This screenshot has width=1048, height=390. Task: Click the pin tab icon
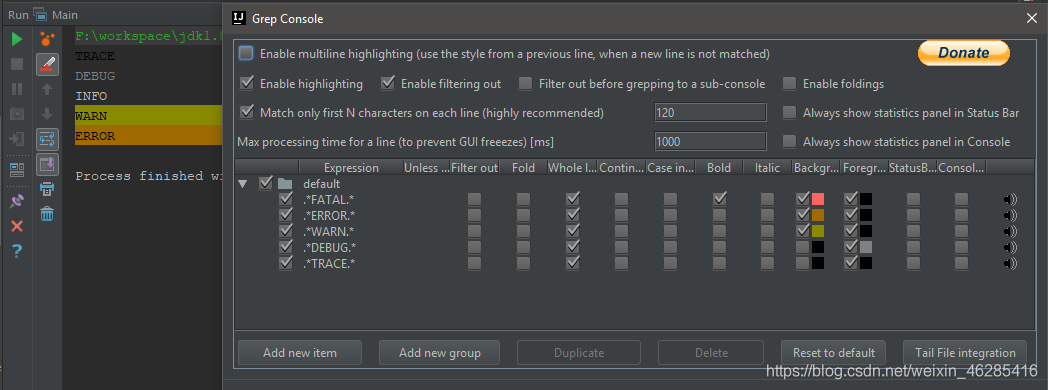coord(17,202)
